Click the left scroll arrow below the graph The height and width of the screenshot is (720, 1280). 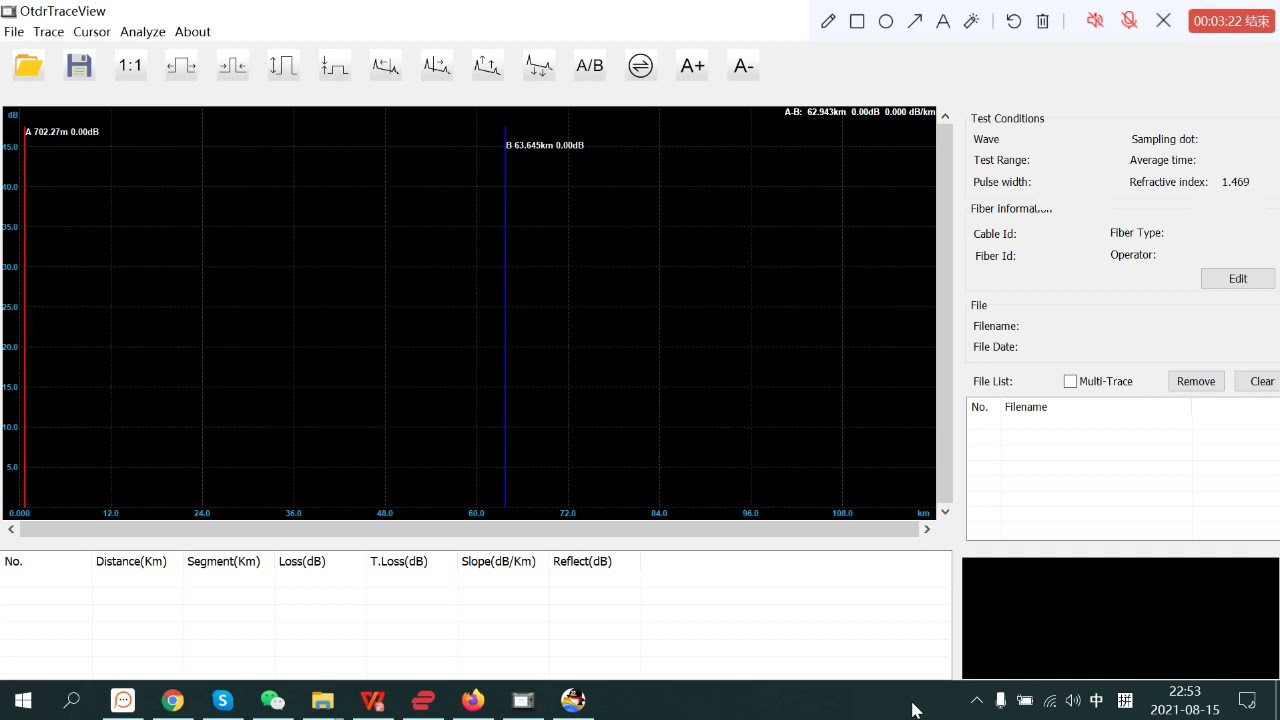pyautogui.click(x=11, y=529)
